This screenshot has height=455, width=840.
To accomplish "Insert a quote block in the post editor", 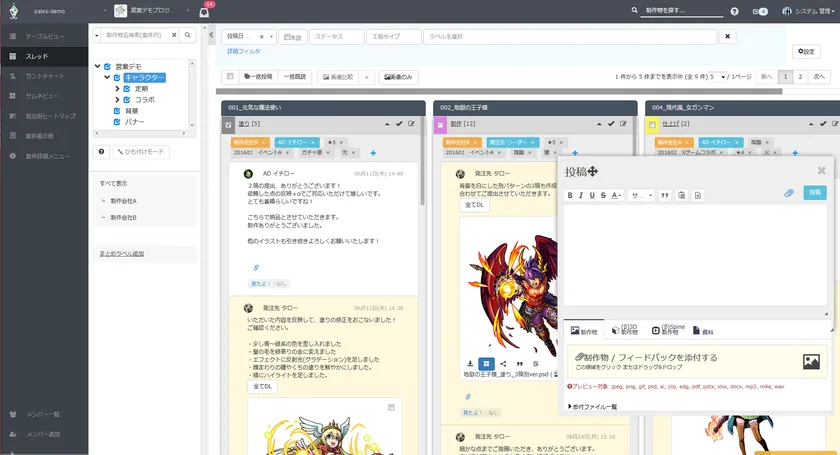I will (662, 195).
